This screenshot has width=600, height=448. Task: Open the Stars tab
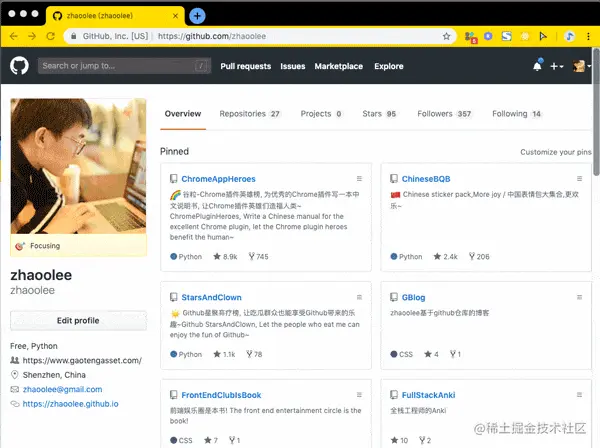(x=380, y=114)
